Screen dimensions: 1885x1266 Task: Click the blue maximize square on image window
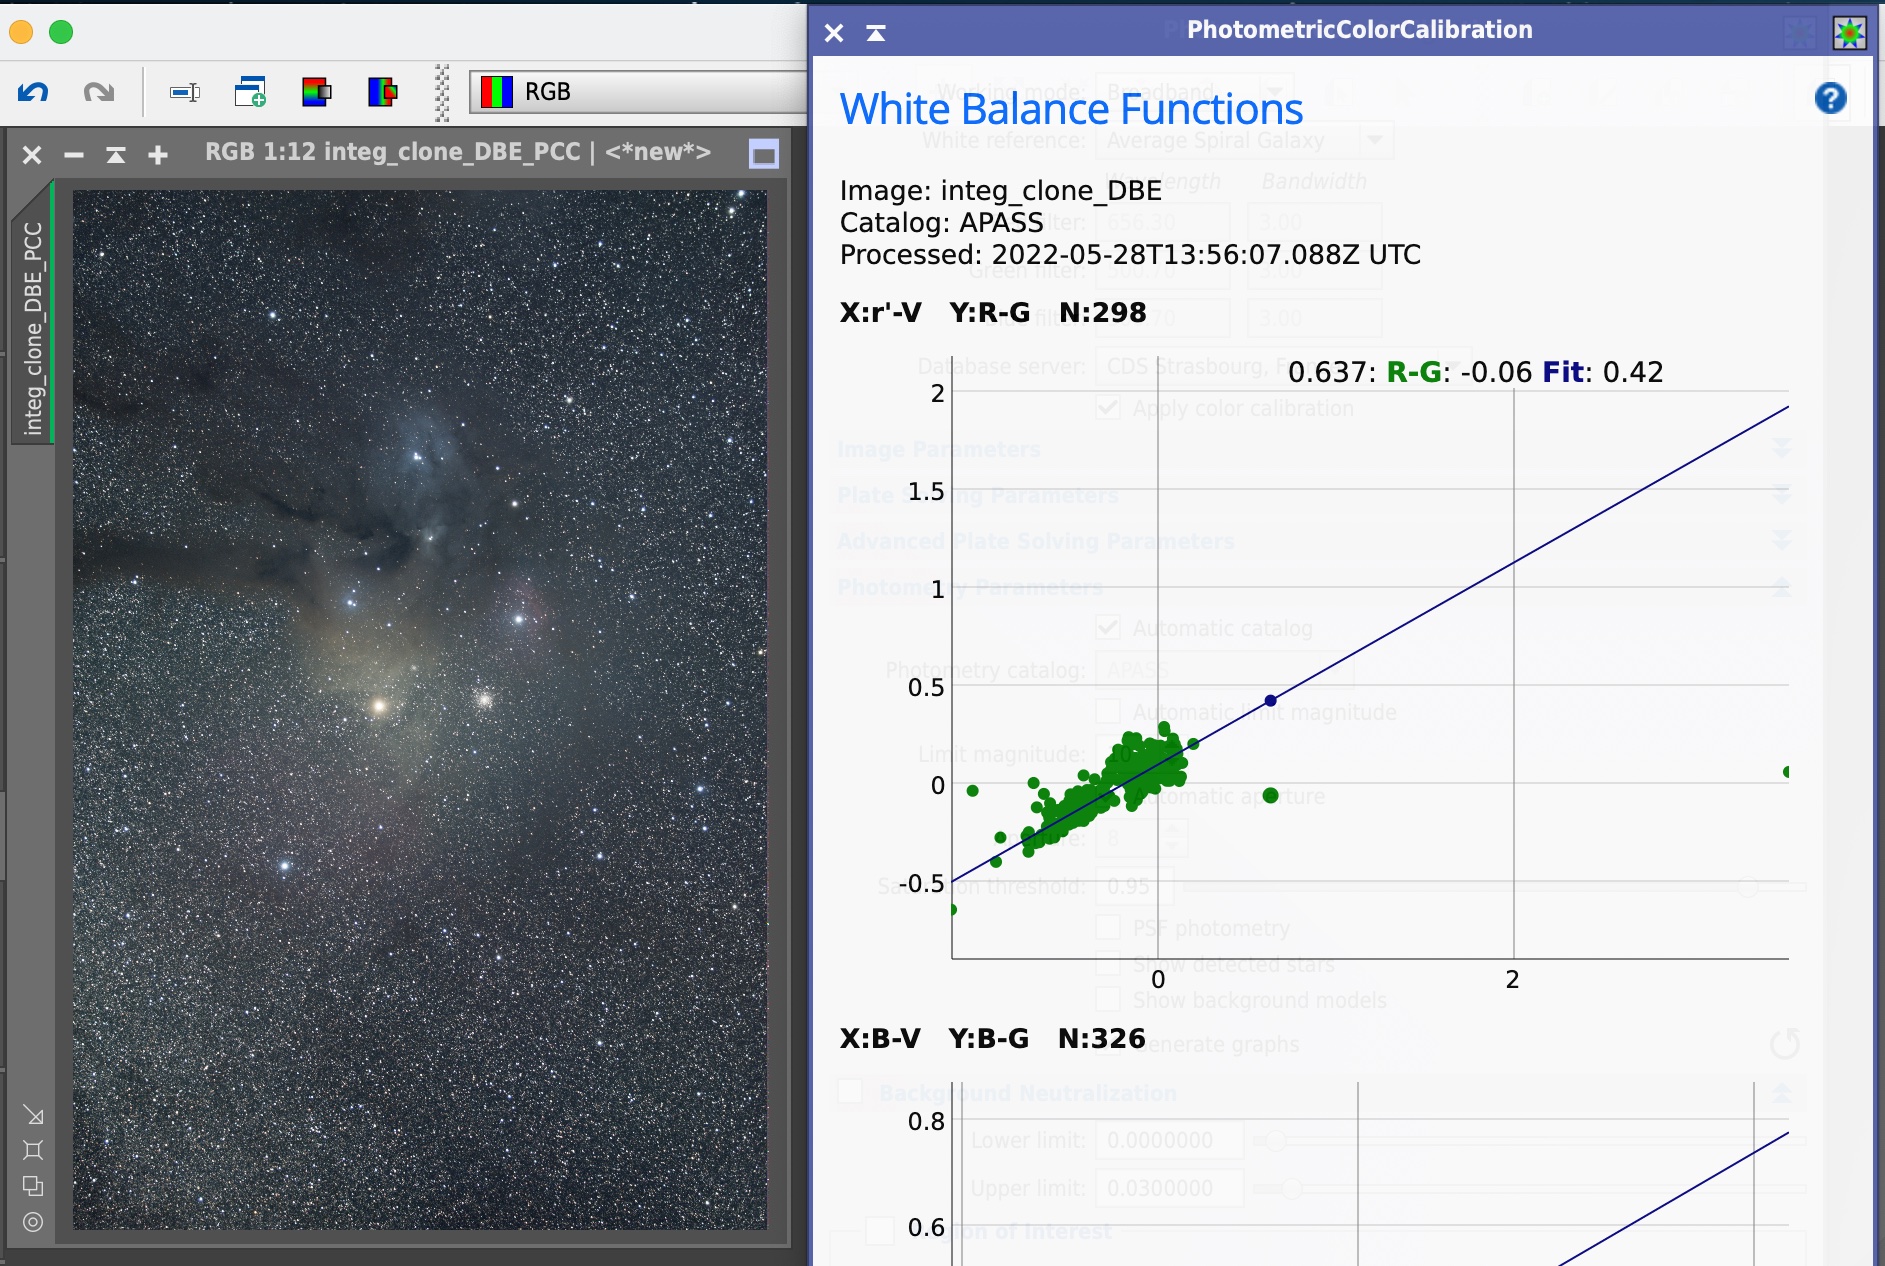(764, 154)
